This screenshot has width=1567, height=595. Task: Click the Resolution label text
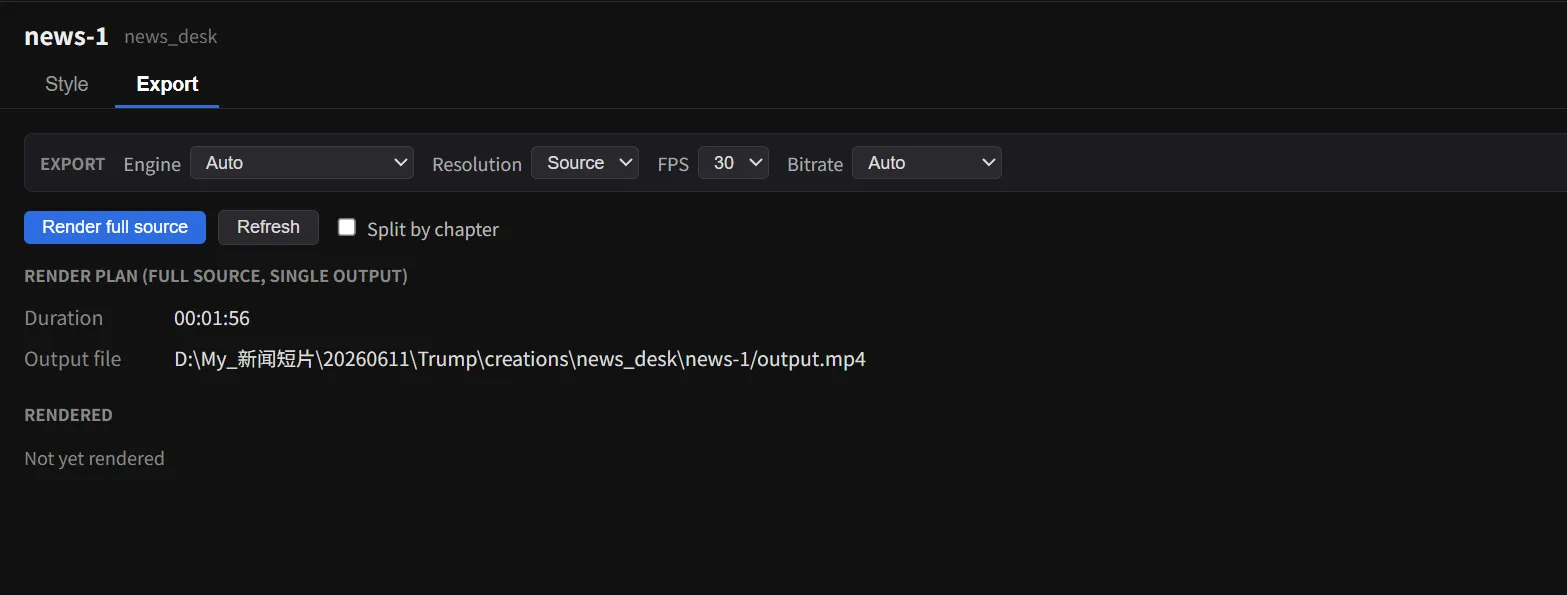tap(477, 165)
